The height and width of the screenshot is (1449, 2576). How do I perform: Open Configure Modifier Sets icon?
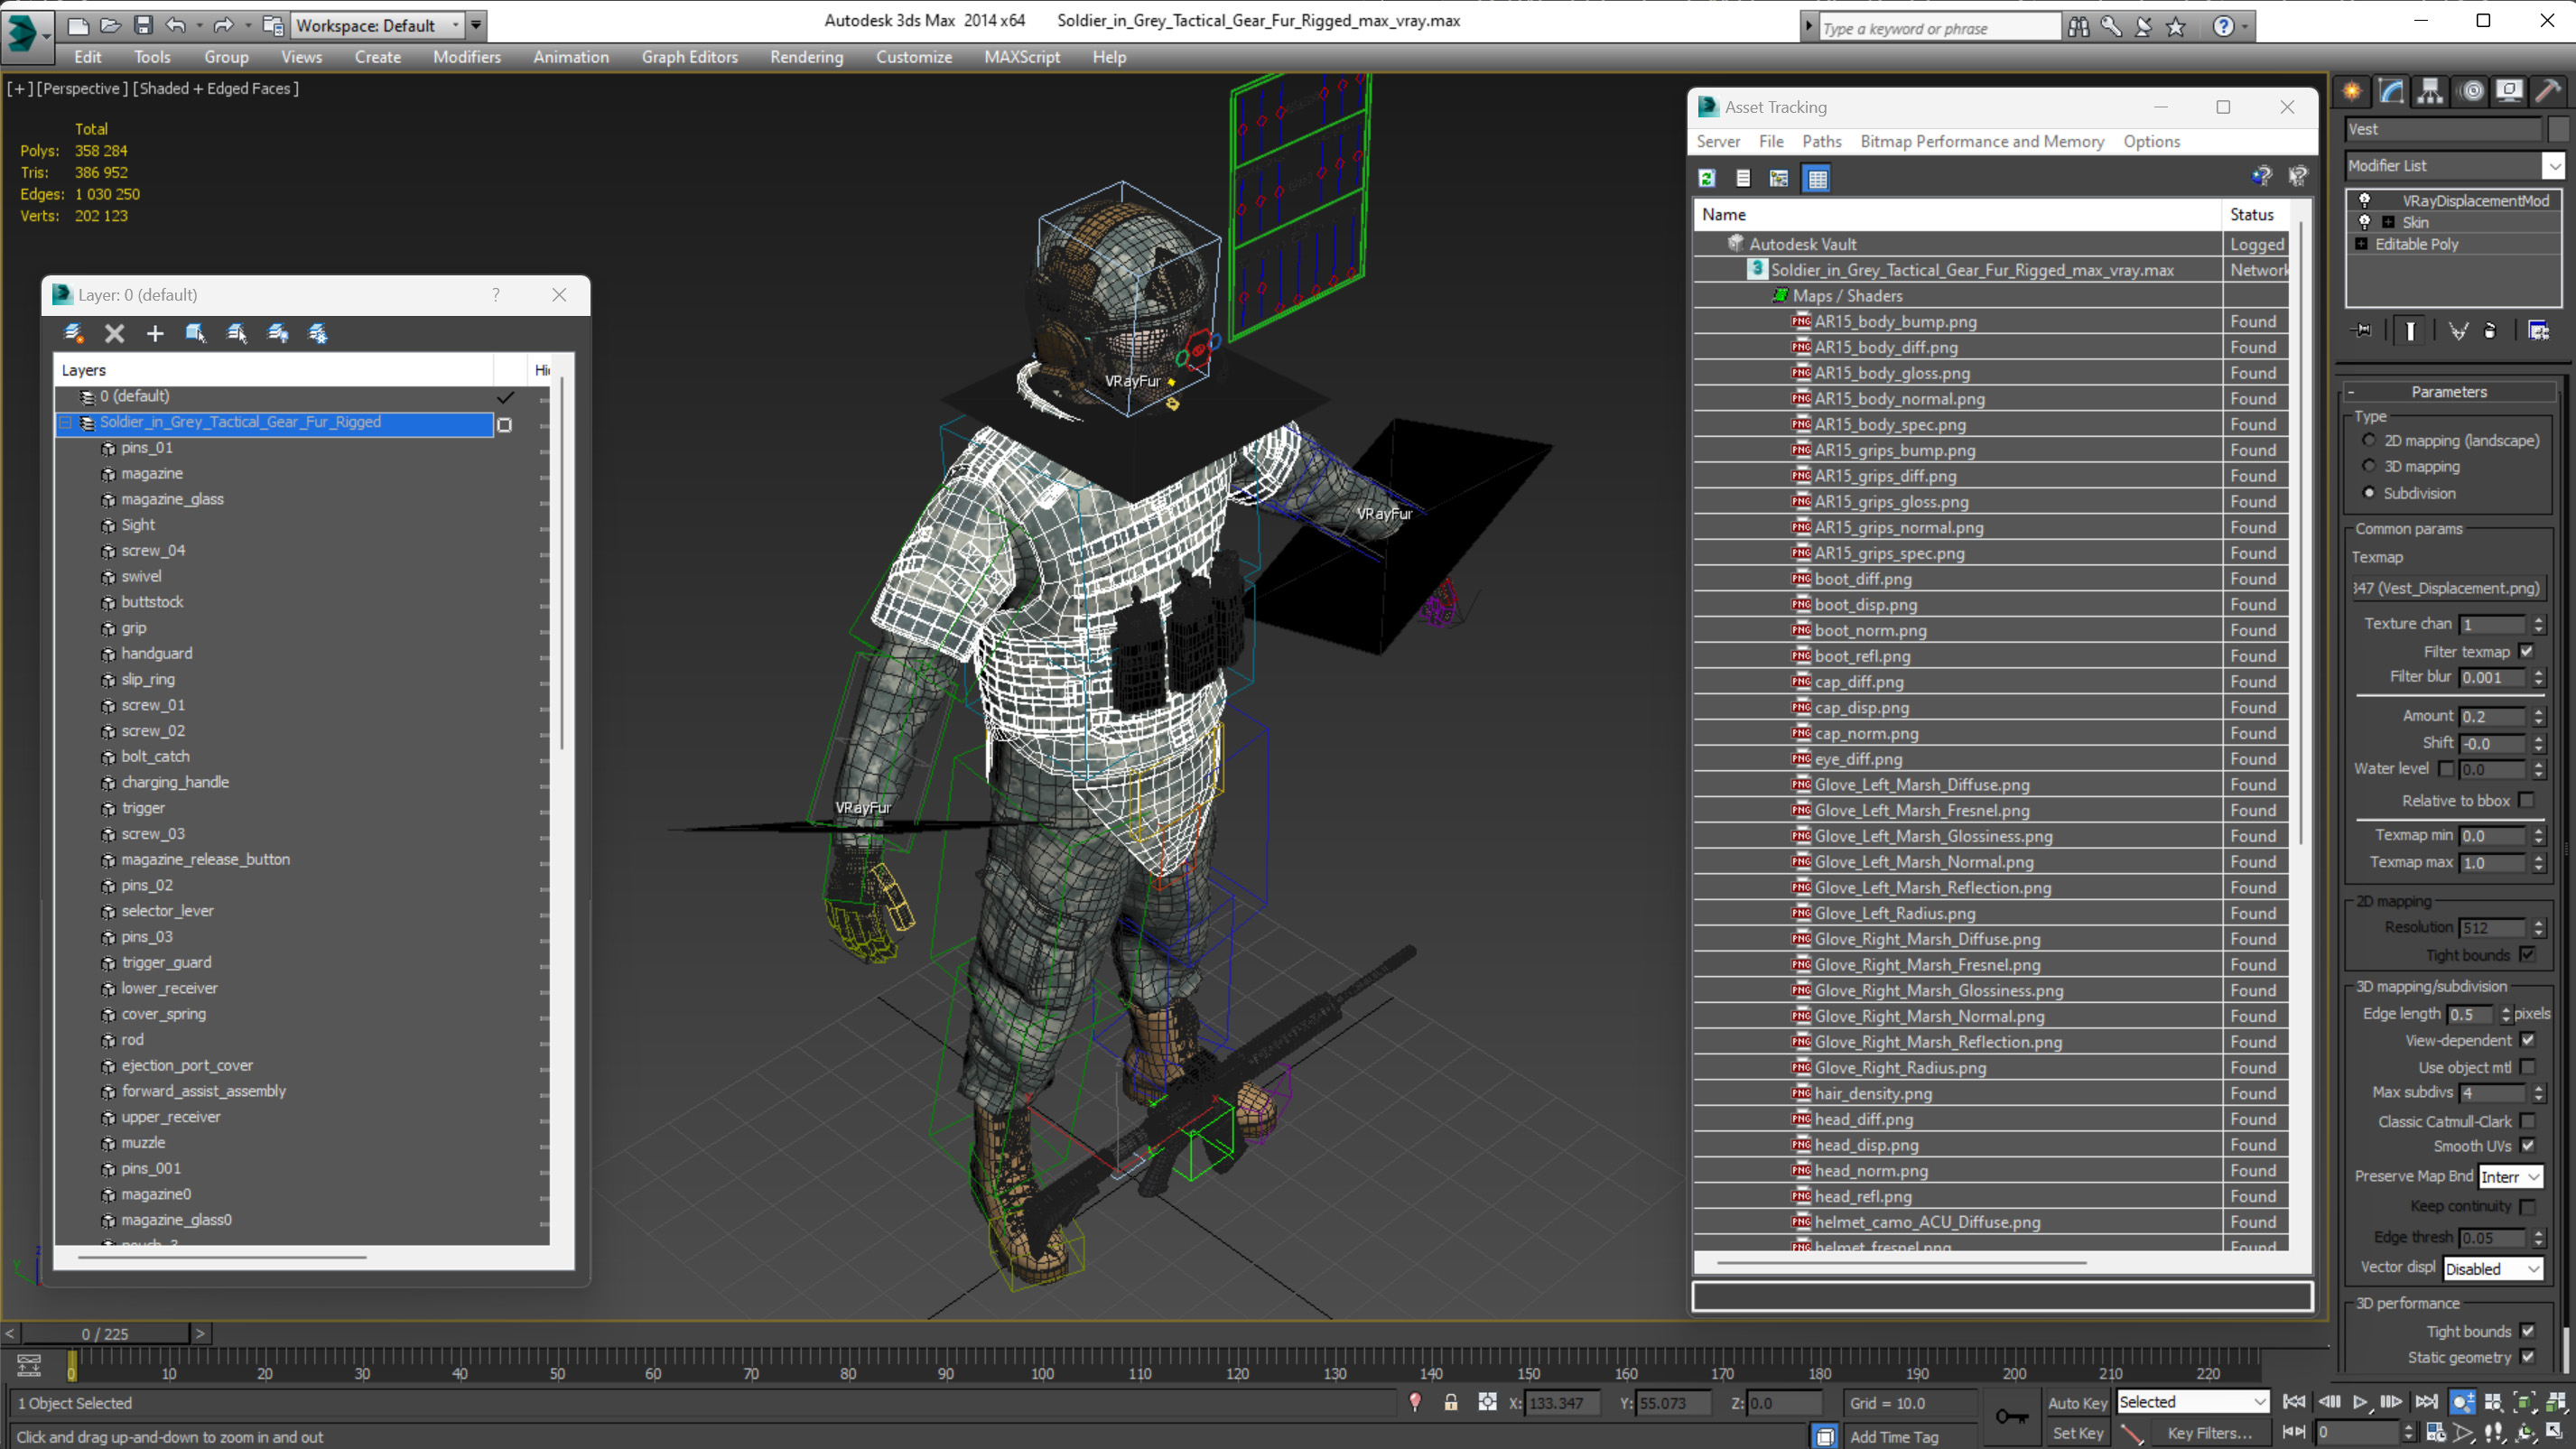click(2539, 331)
